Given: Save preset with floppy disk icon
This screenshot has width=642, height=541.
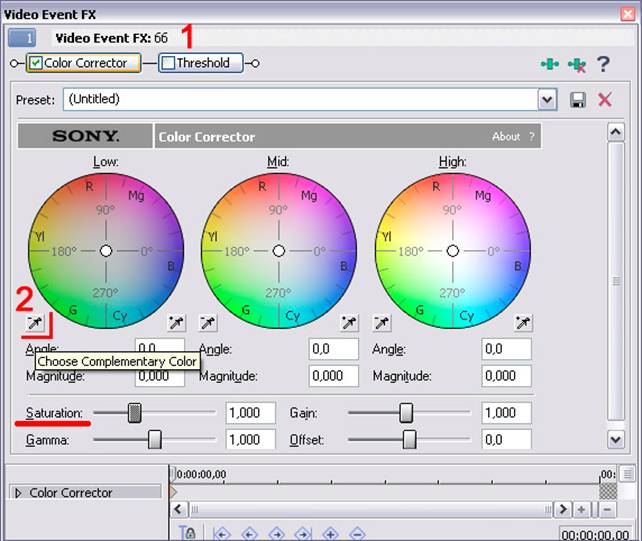Looking at the screenshot, I should click(578, 100).
